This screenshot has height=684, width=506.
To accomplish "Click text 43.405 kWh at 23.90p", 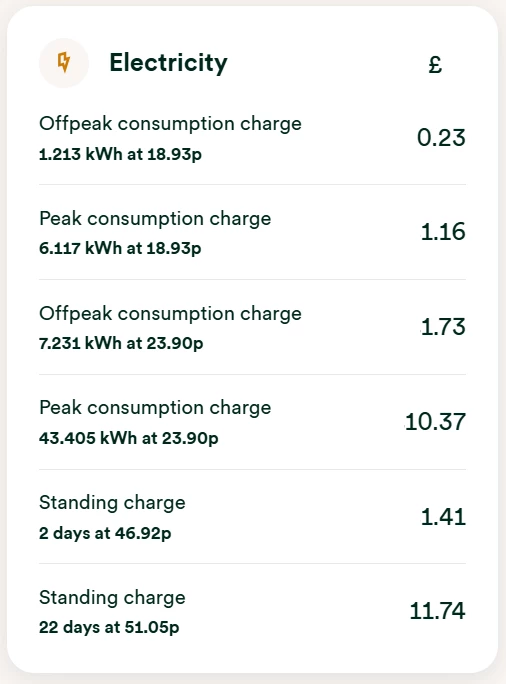I will coord(128,438).
